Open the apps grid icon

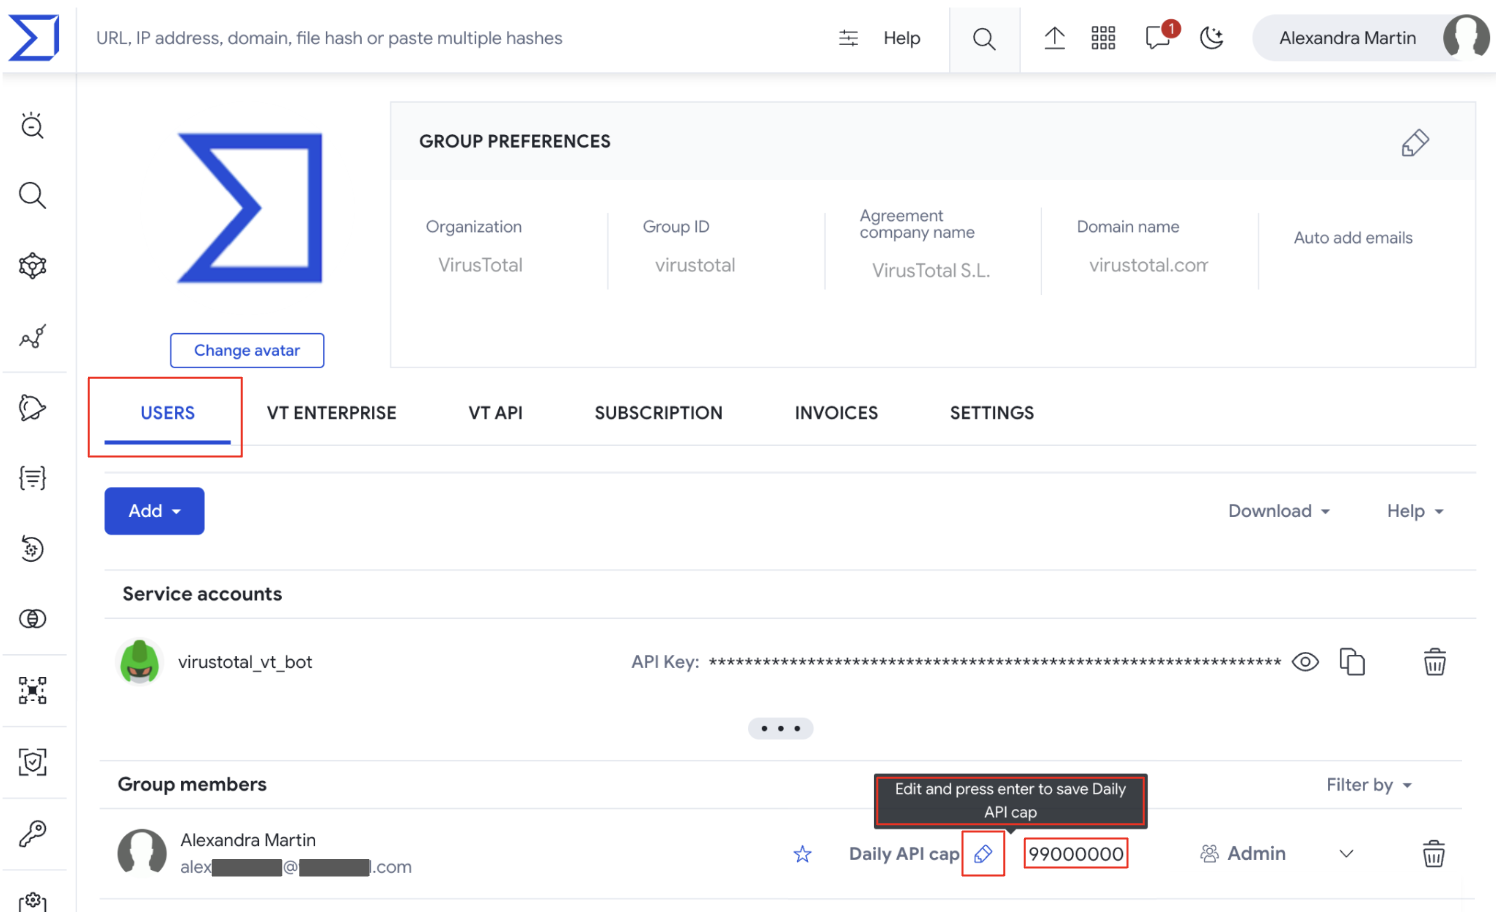point(1103,38)
